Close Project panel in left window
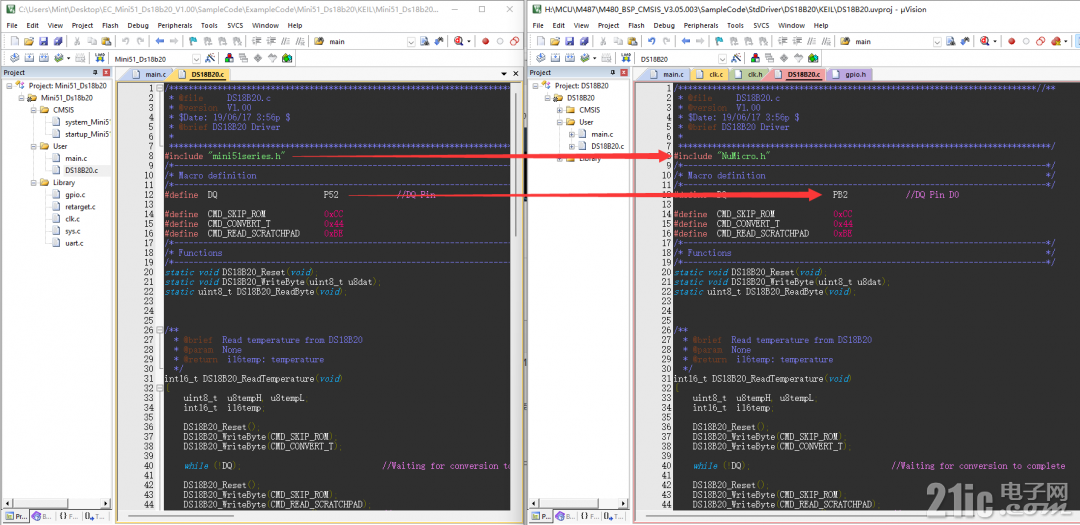Image resolution: width=1080 pixels, height=525 pixels. point(106,72)
